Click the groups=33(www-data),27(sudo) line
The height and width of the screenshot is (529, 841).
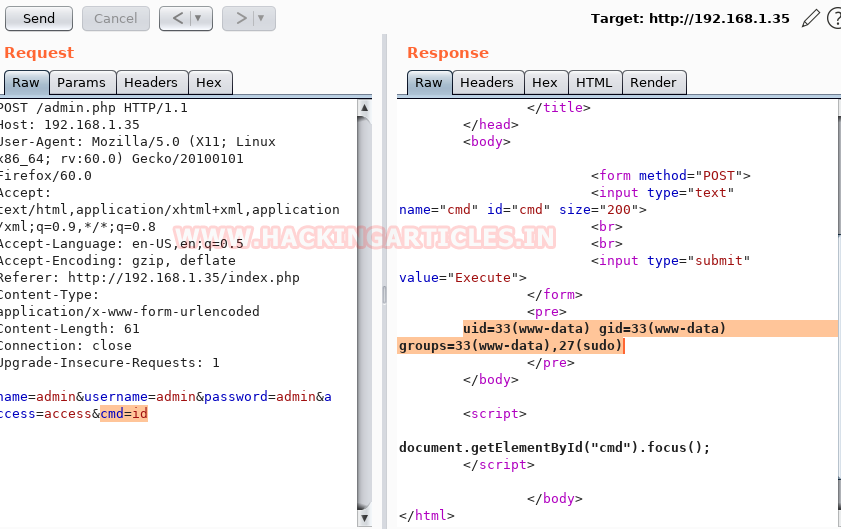pyautogui.click(x=510, y=346)
